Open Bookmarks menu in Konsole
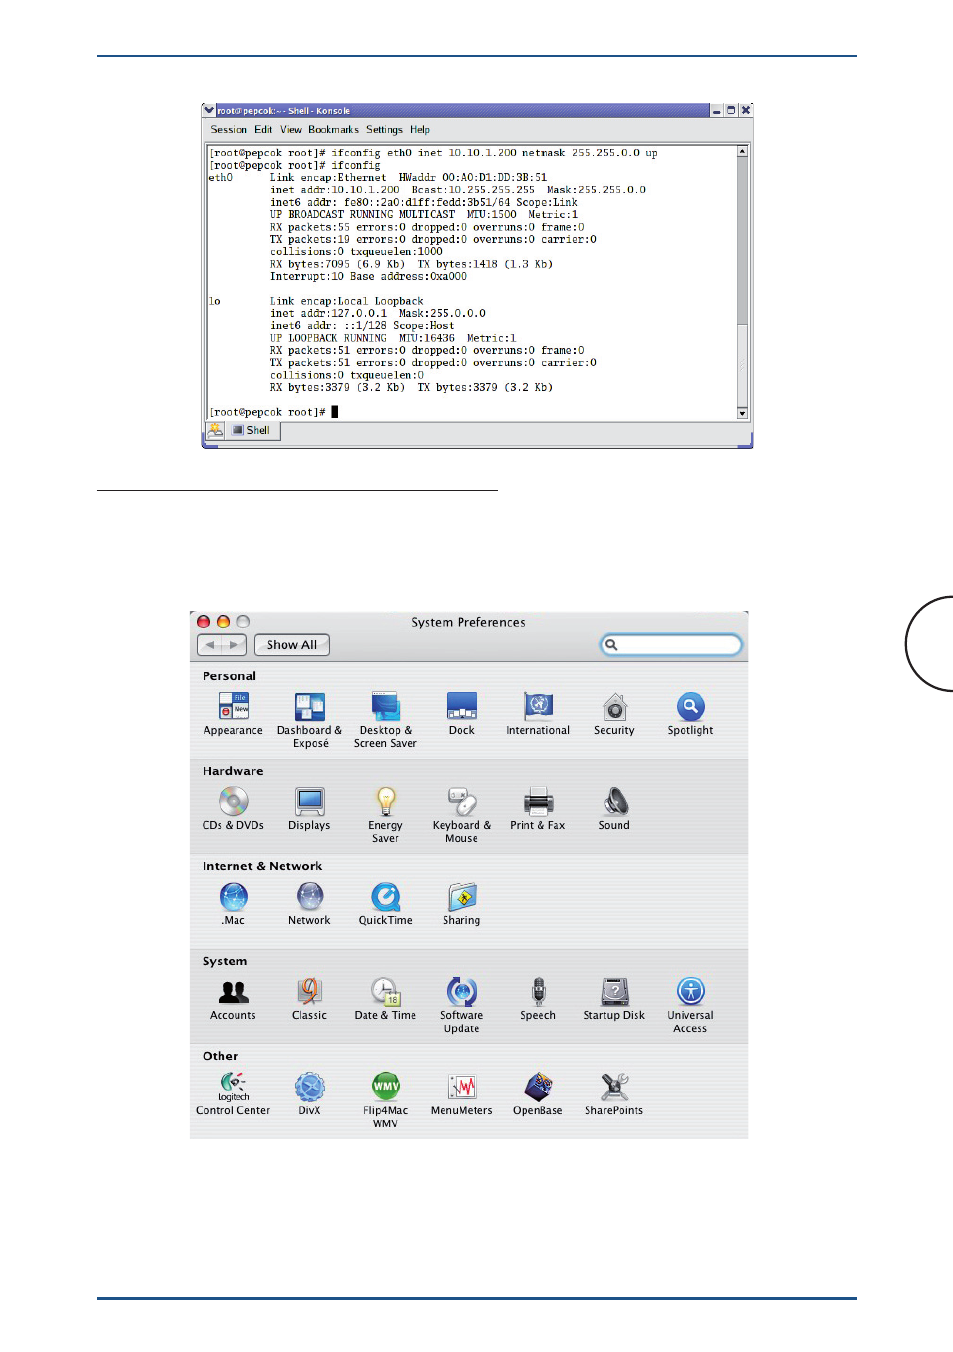 pos(333,129)
